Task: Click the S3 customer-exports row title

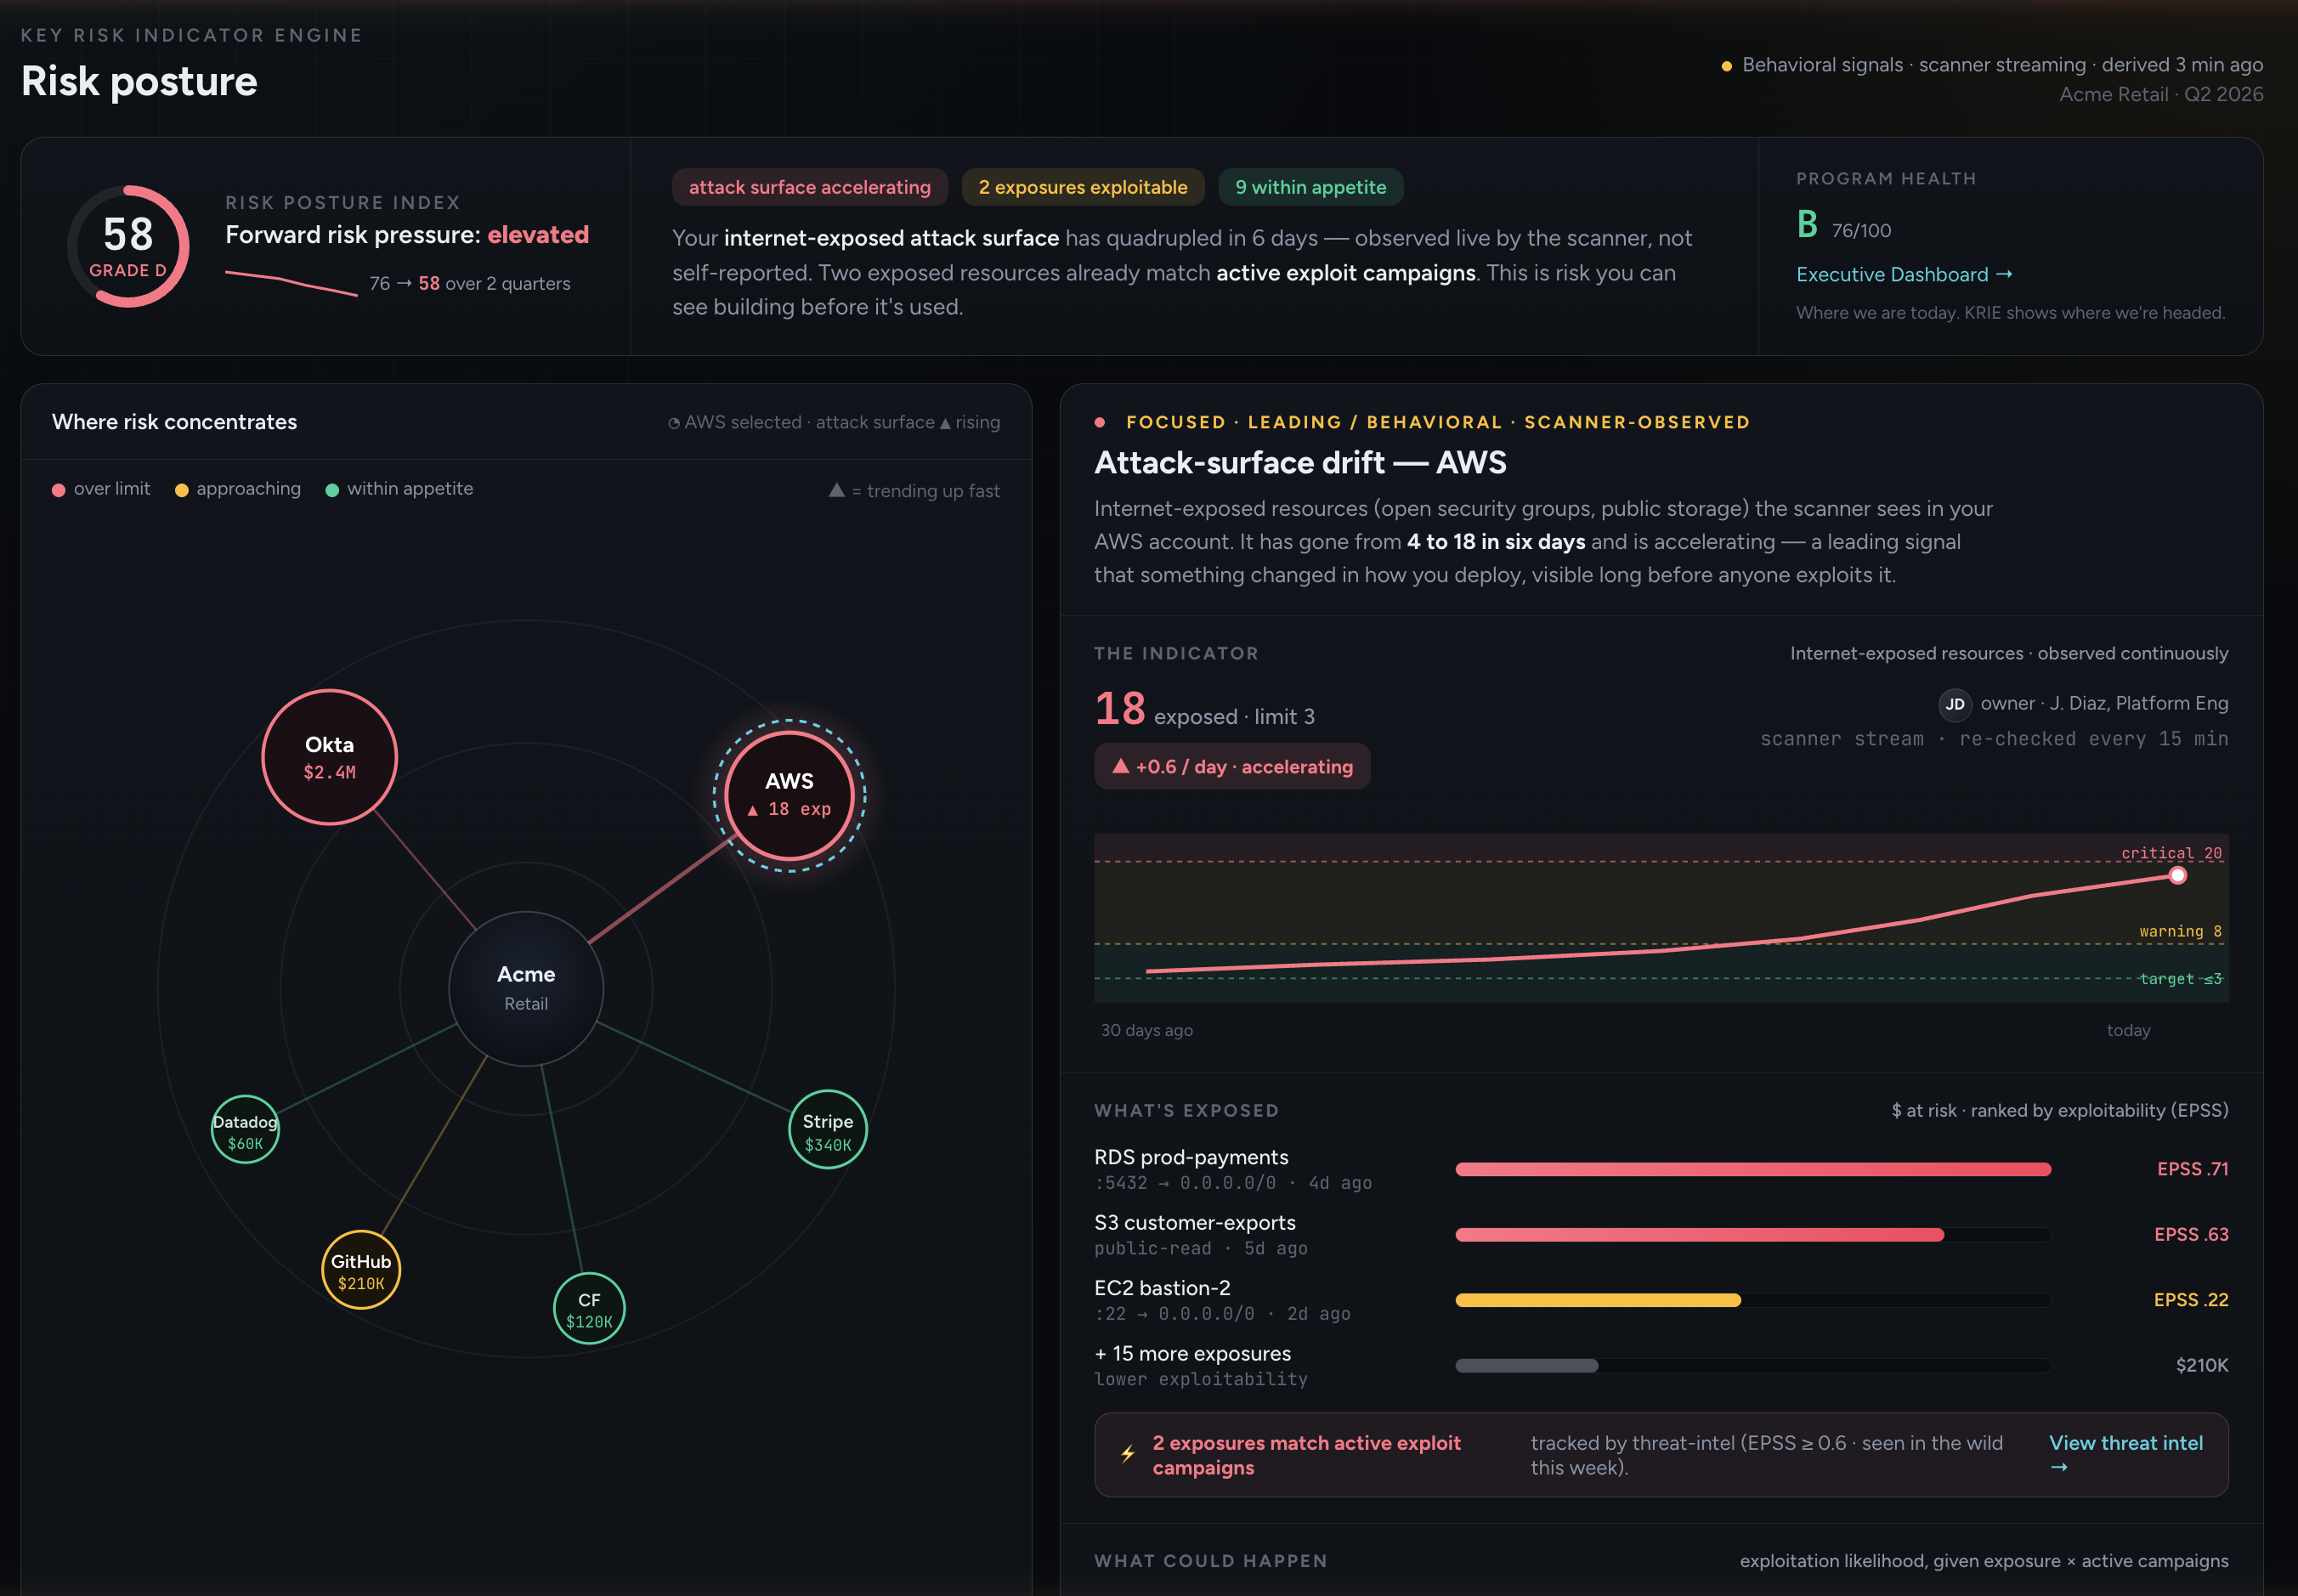Action: tap(1194, 1222)
